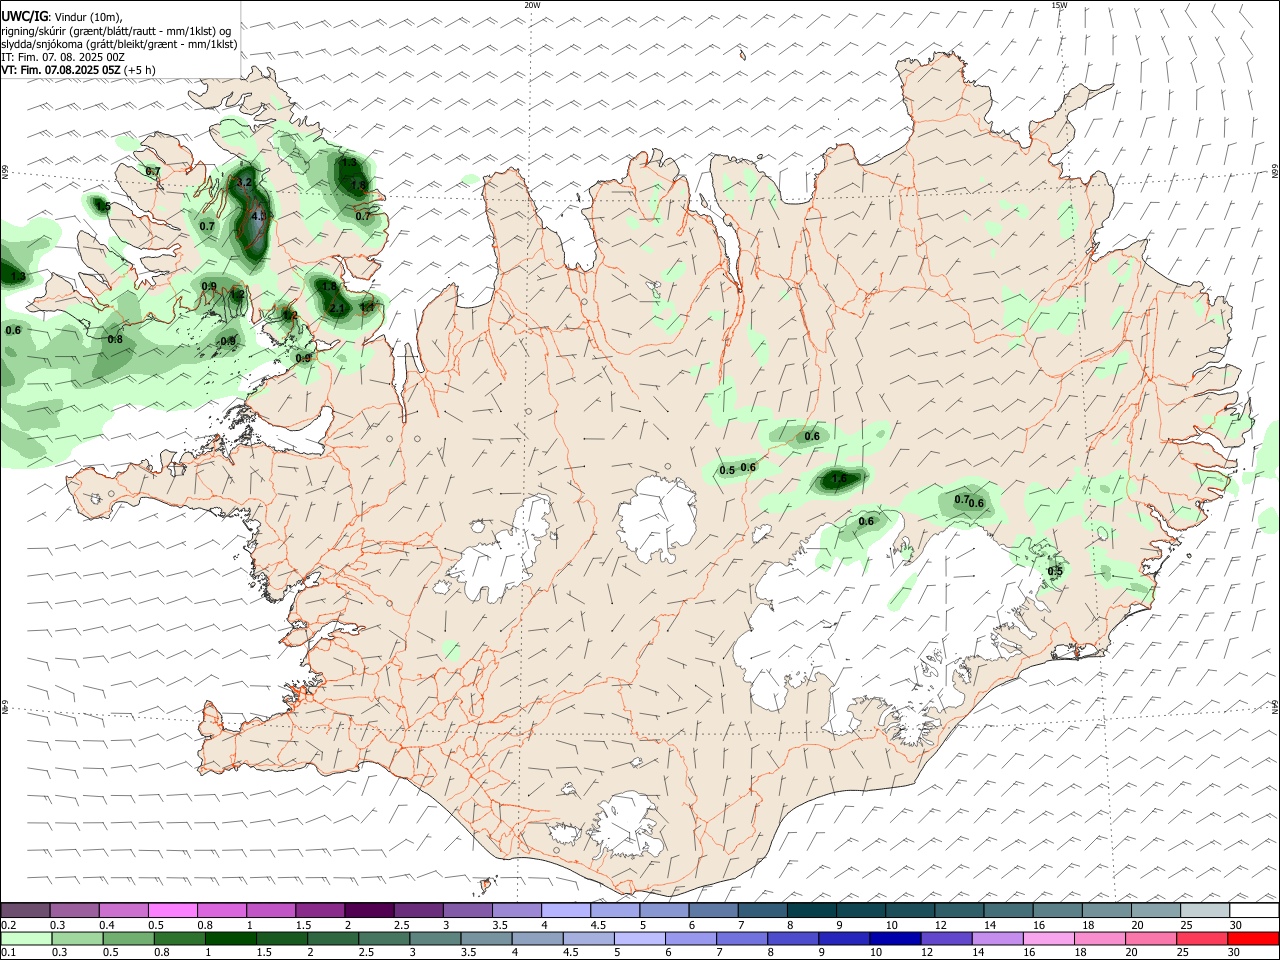Click the '4.0' precipitation peak value
This screenshot has height=960, width=1280.
tap(259, 216)
